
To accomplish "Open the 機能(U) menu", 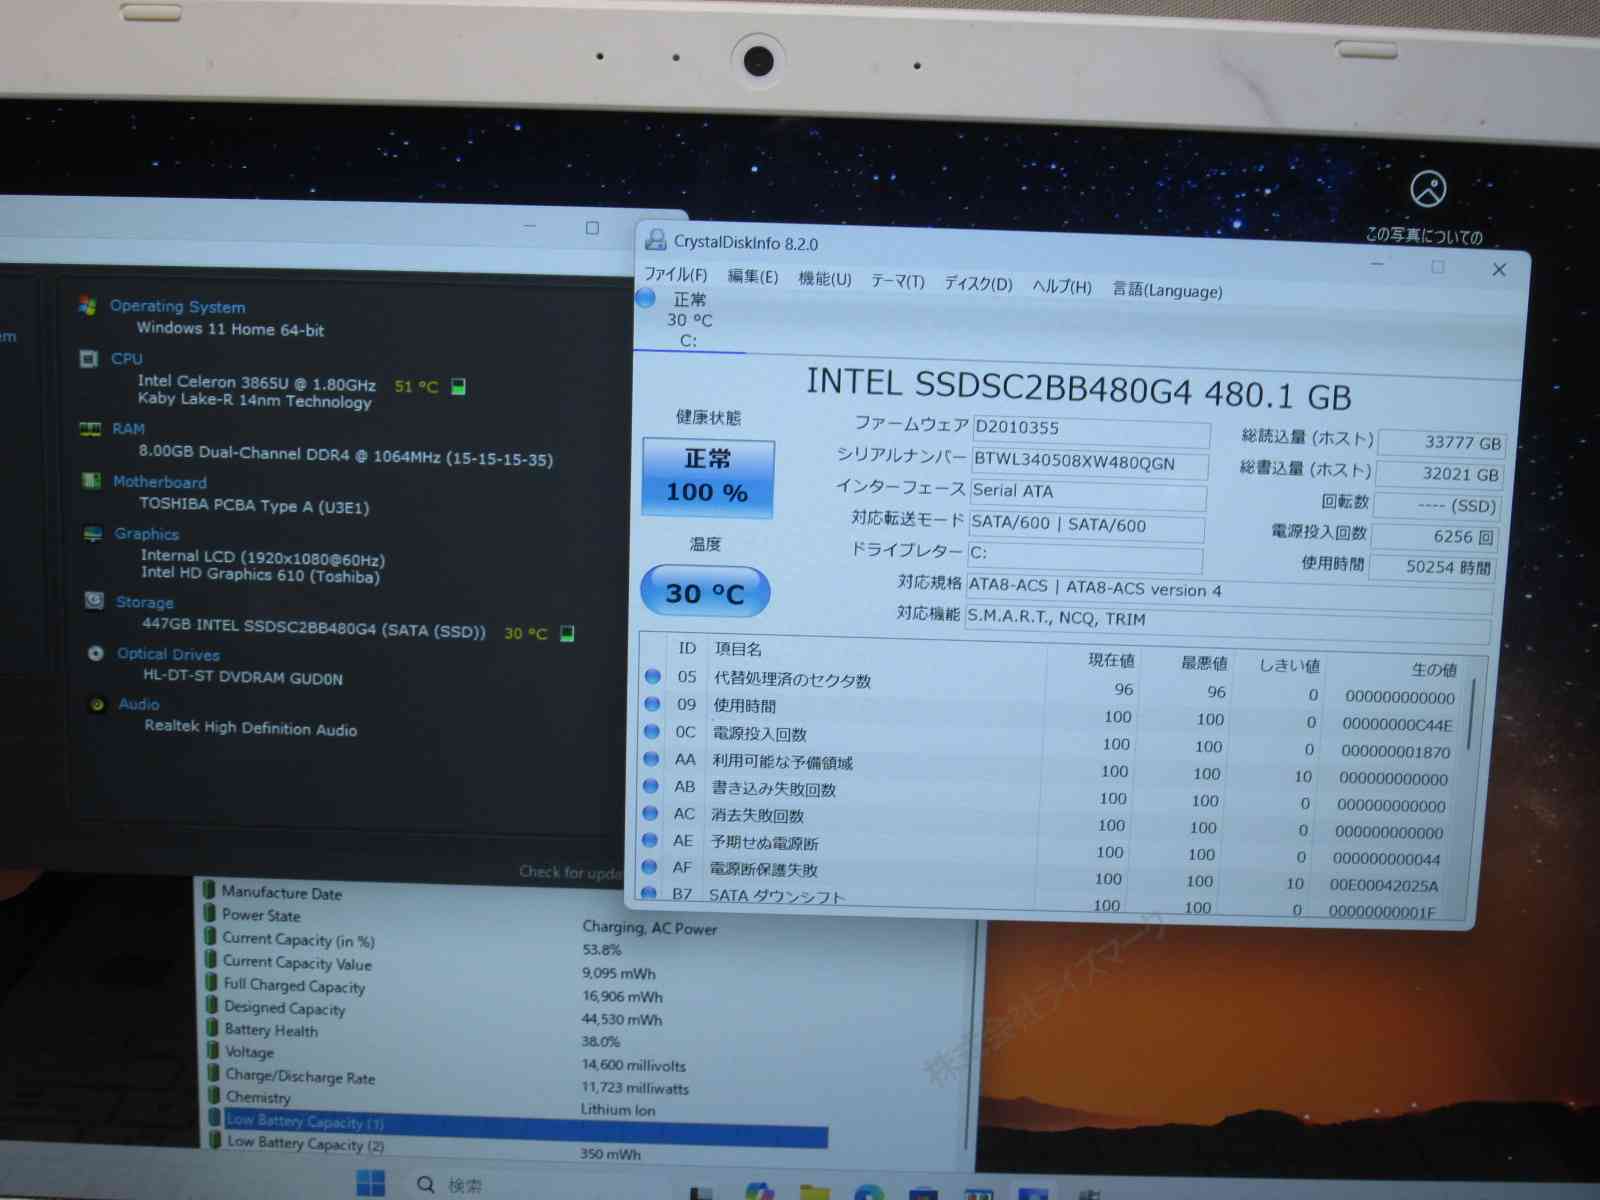I will pos(825,279).
